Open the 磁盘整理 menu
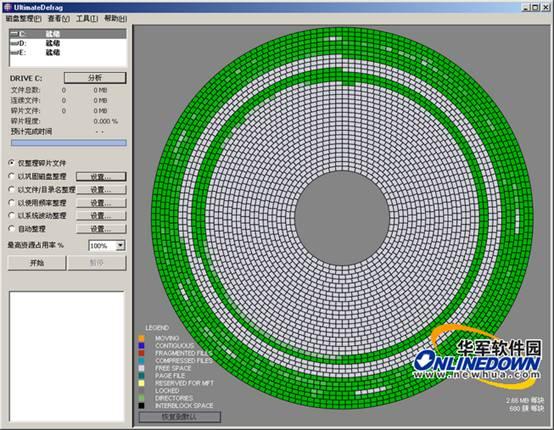 tap(24, 18)
